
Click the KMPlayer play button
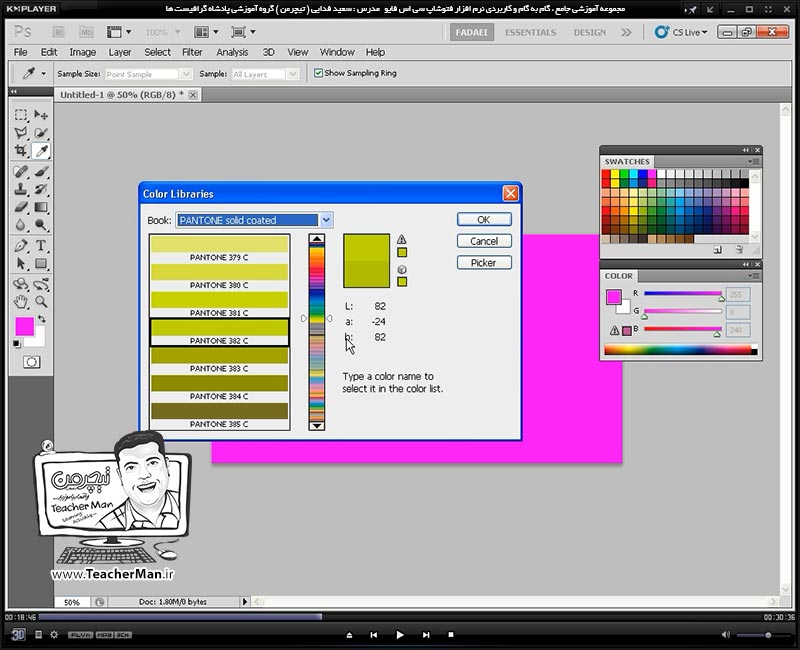[400, 635]
